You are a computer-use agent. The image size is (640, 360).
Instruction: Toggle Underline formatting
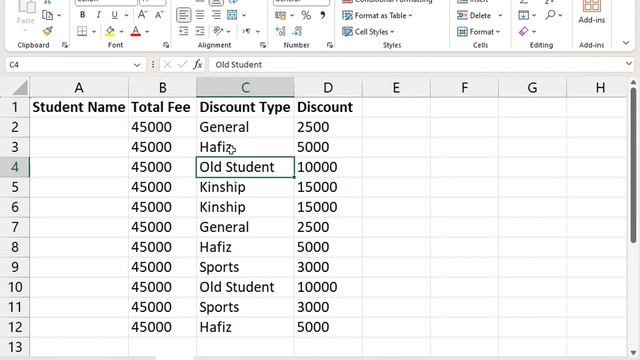pyautogui.click(x=115, y=15)
